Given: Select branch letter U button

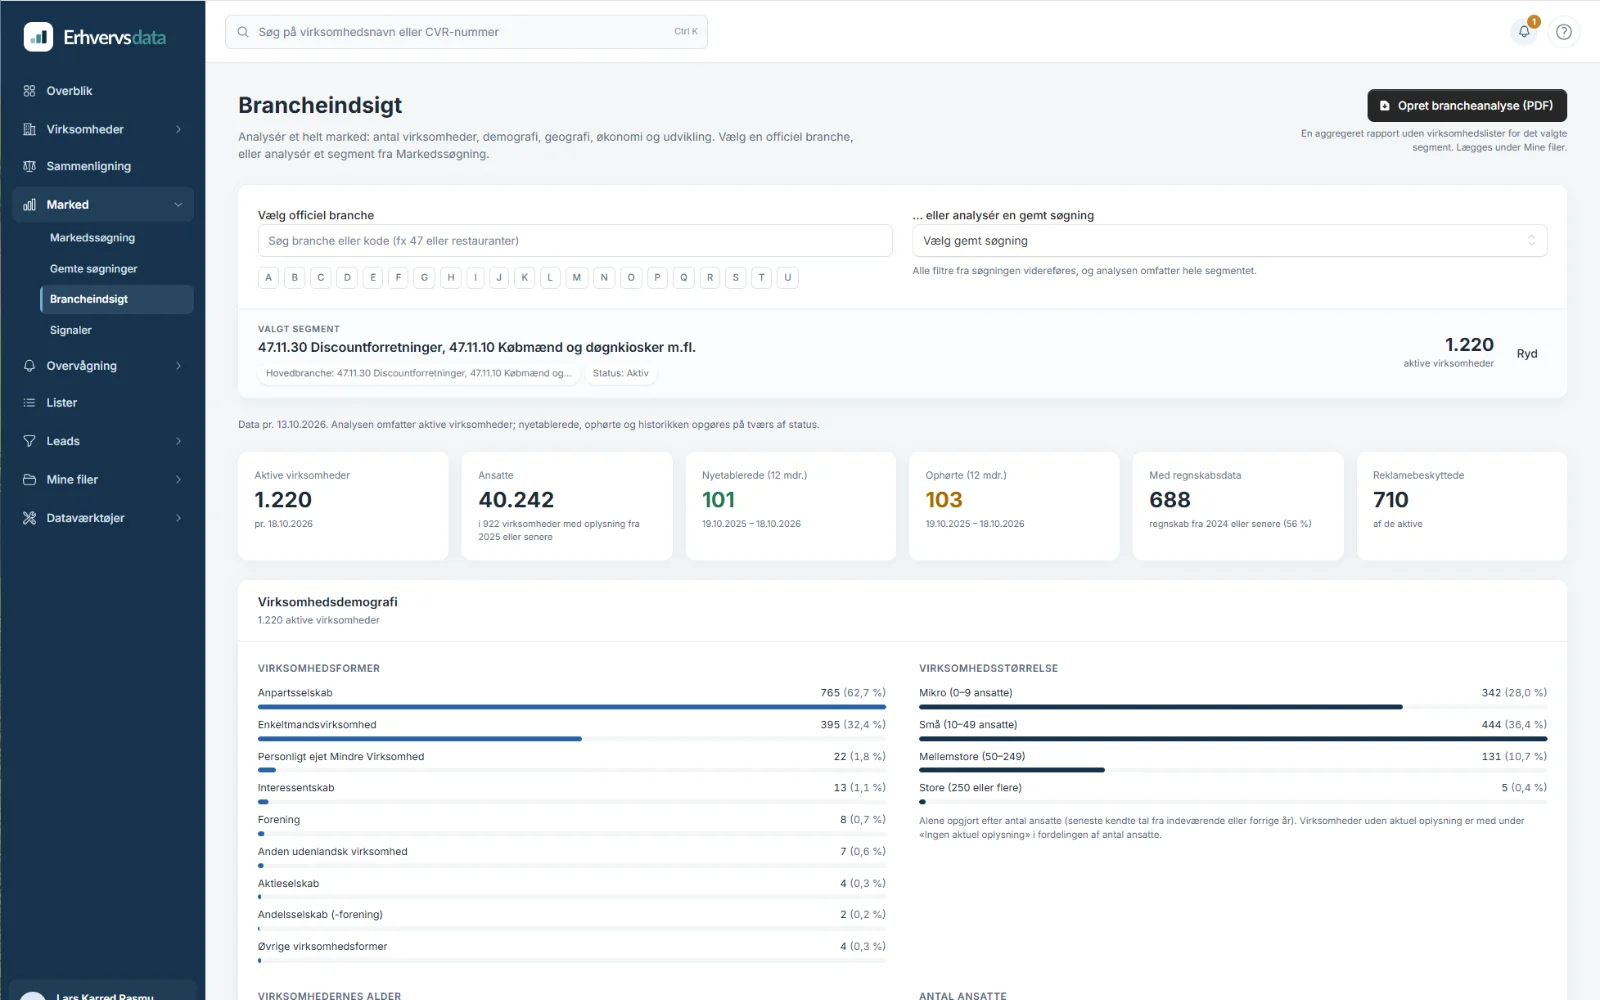Looking at the screenshot, I should point(788,278).
